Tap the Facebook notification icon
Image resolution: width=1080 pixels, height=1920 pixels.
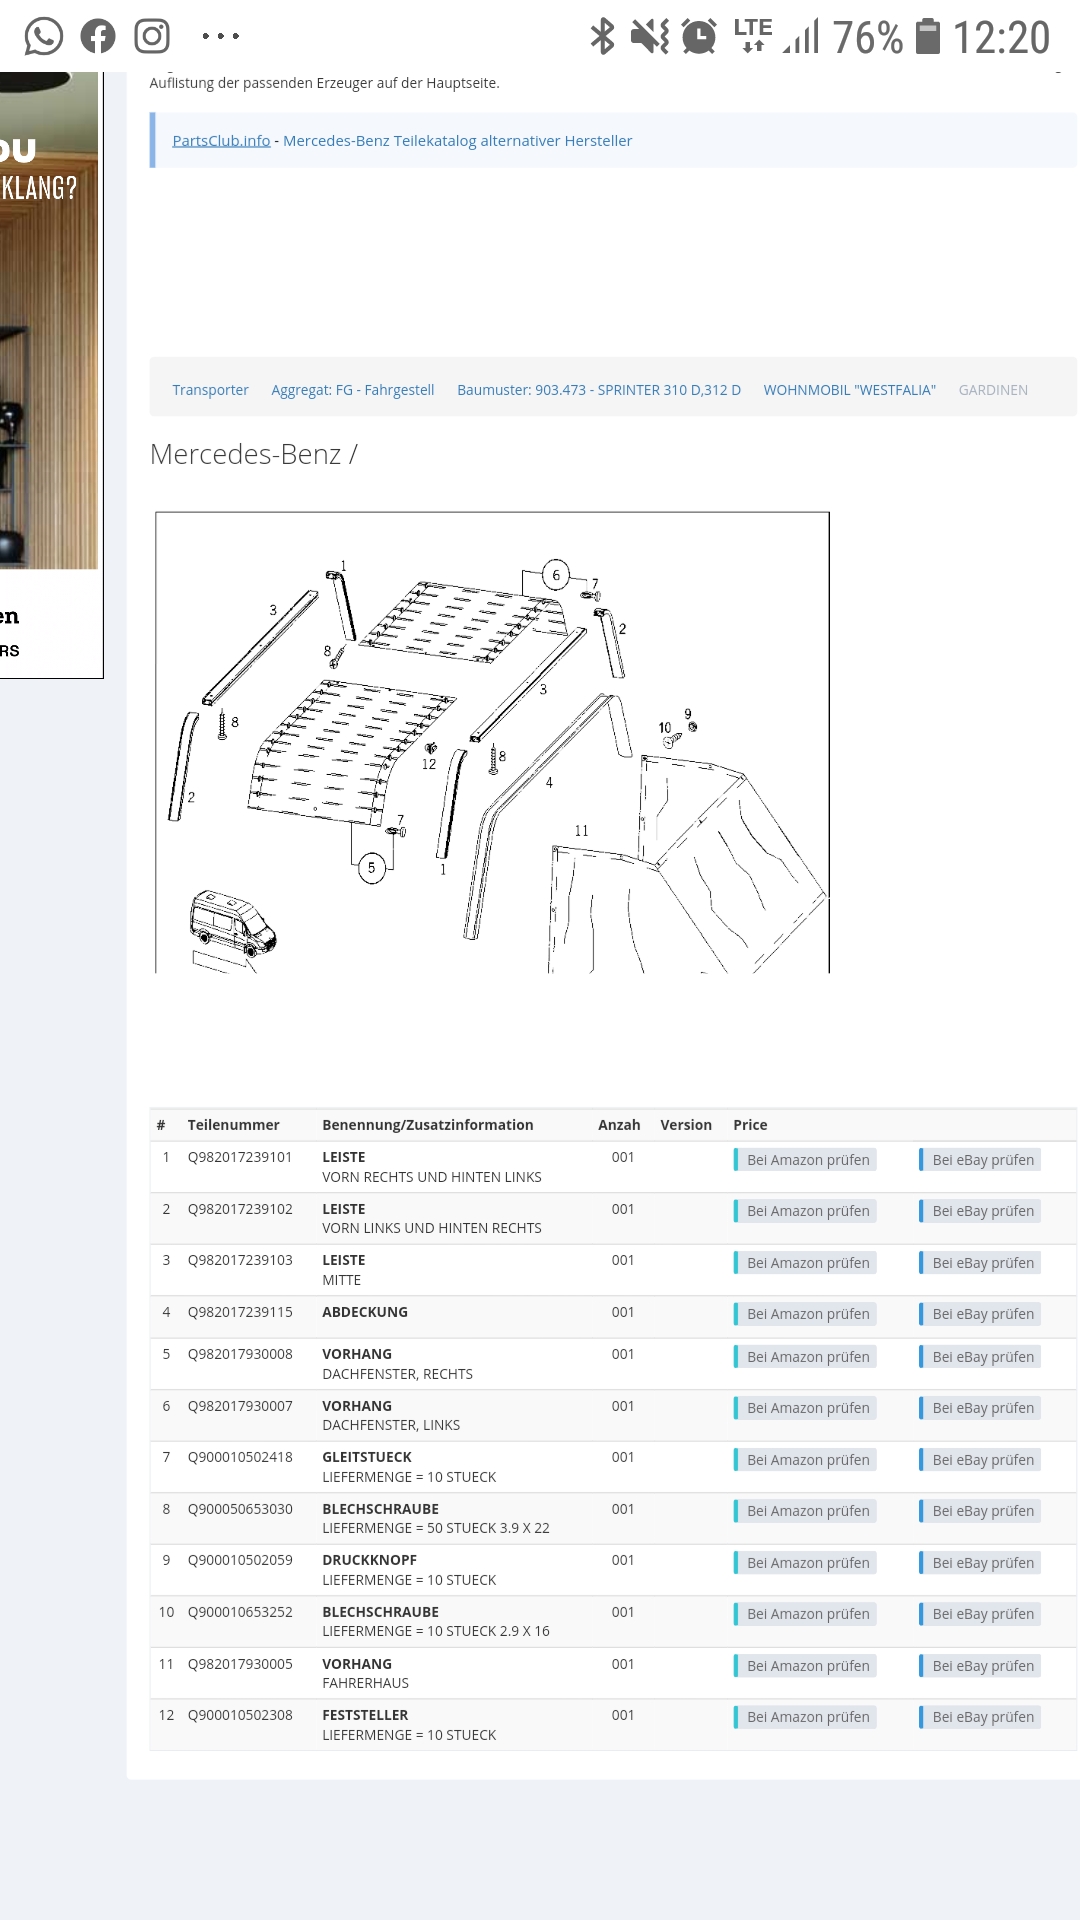(x=98, y=37)
